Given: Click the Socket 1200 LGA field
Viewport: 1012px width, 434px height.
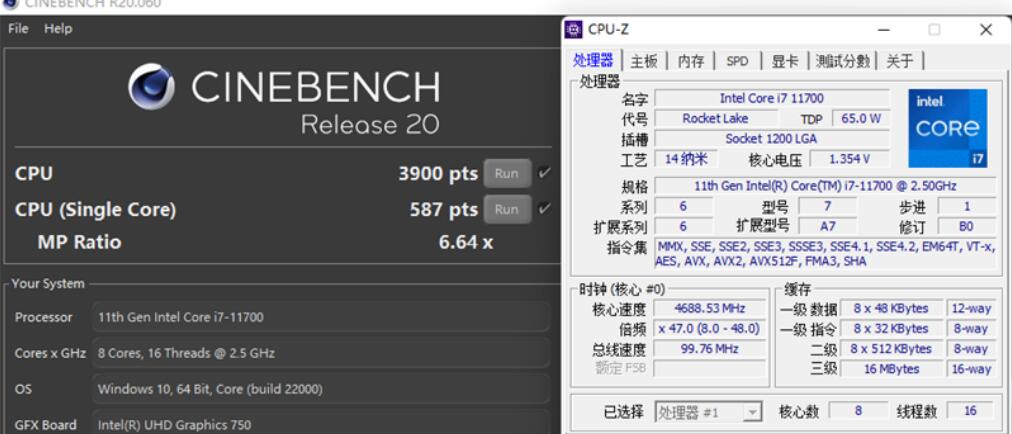Looking at the screenshot, I should 772,139.
